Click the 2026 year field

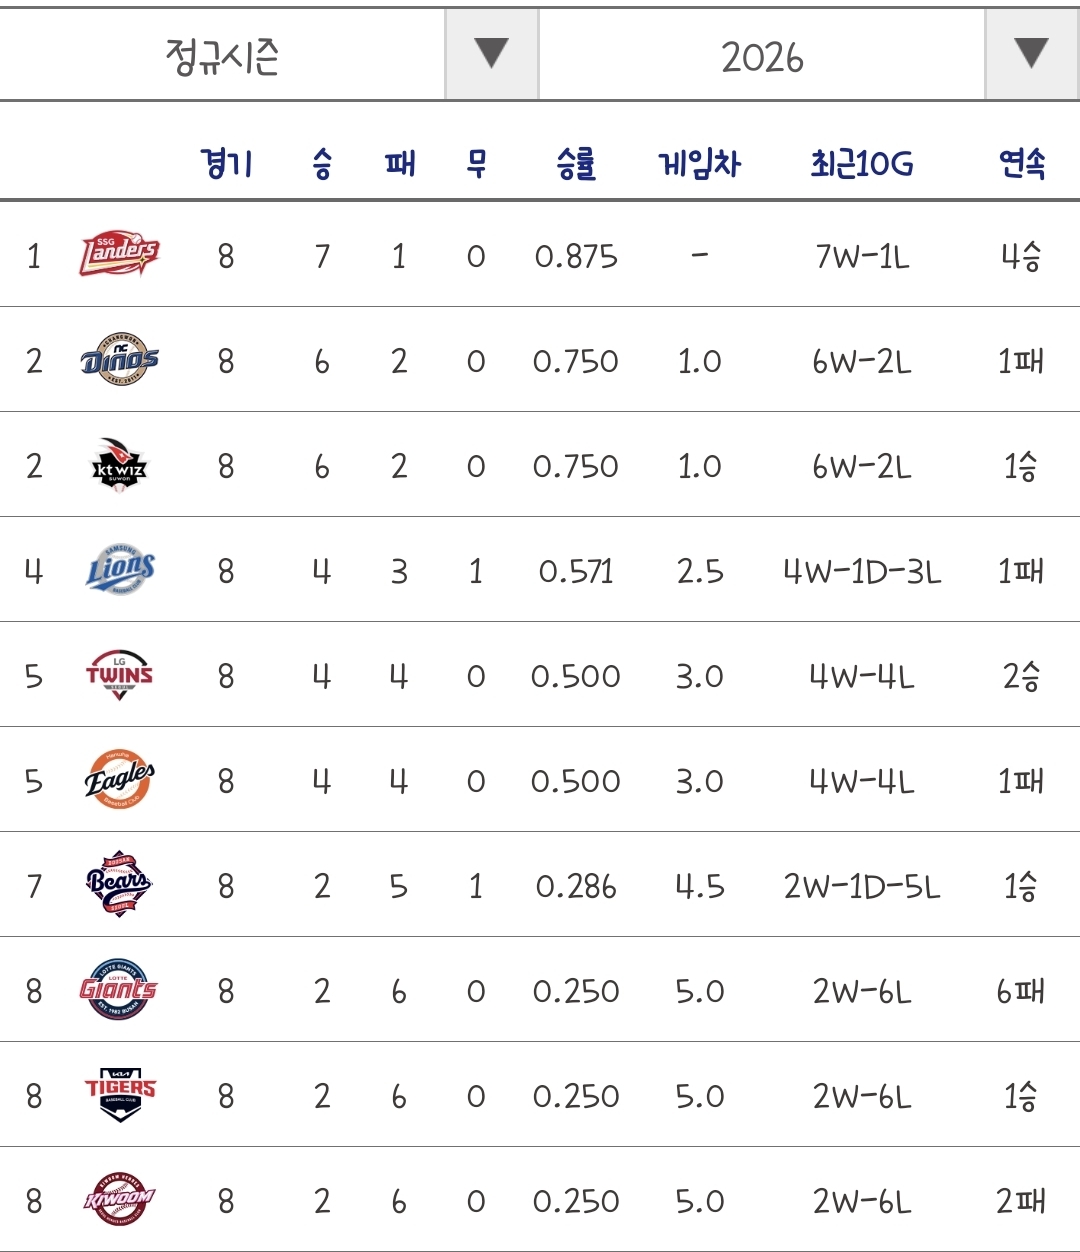point(762,54)
